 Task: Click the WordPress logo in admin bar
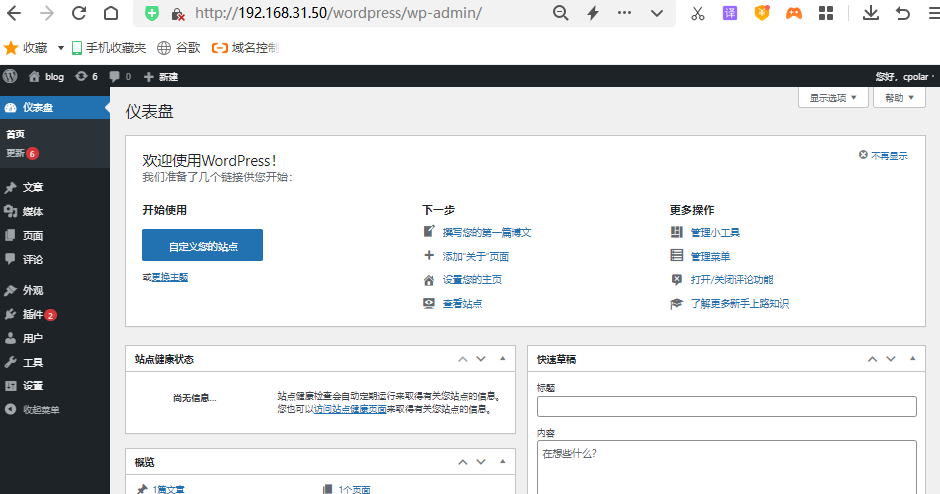tap(10, 76)
